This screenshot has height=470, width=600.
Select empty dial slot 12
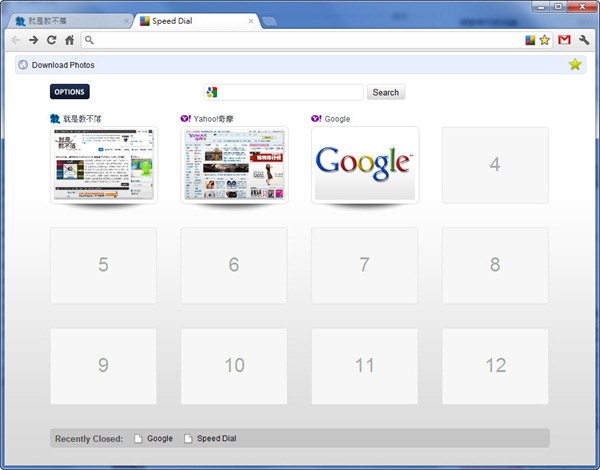coord(495,366)
